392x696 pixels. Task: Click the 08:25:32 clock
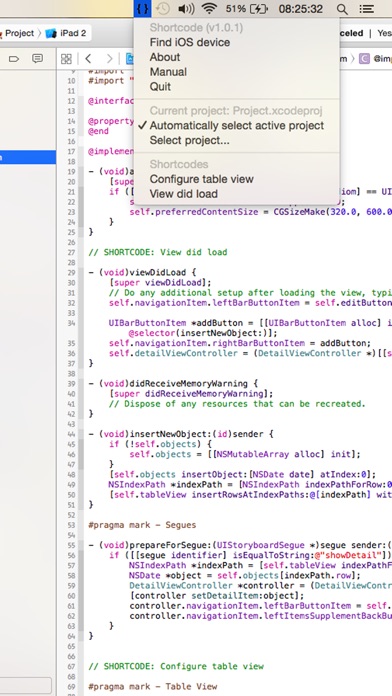click(301, 8)
